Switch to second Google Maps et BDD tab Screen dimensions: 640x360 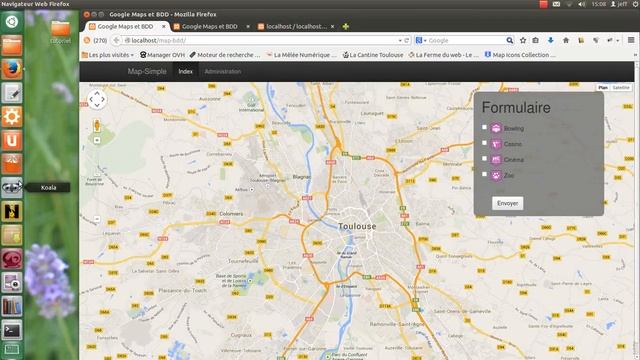pyautogui.click(x=209, y=27)
